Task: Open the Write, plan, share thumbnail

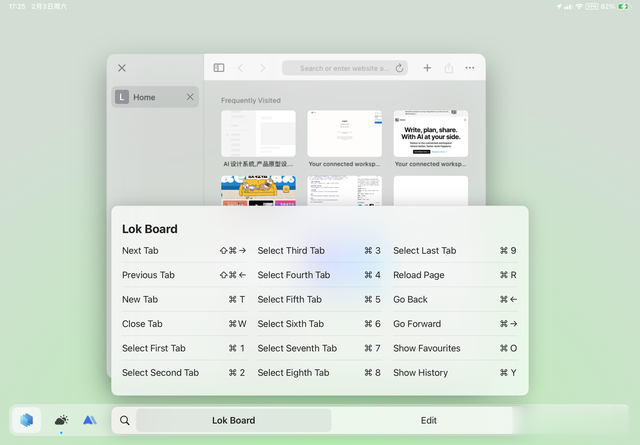Action: (x=431, y=134)
